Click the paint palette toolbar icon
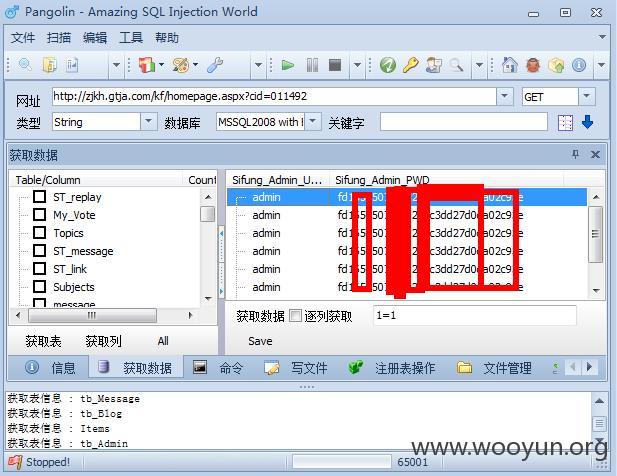 pyautogui.click(x=181, y=65)
